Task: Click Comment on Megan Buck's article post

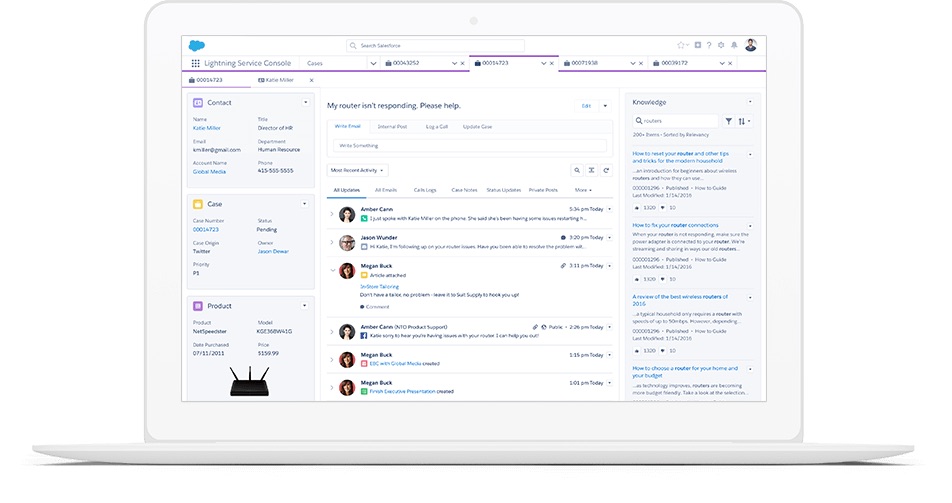Action: (x=377, y=307)
